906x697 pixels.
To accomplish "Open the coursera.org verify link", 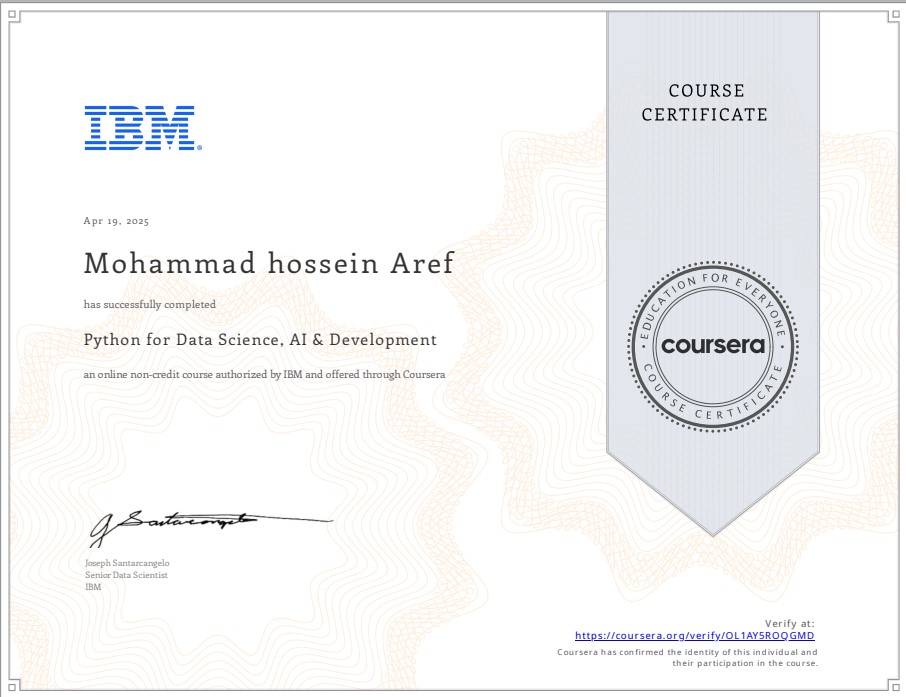I will pyautogui.click(x=695, y=636).
